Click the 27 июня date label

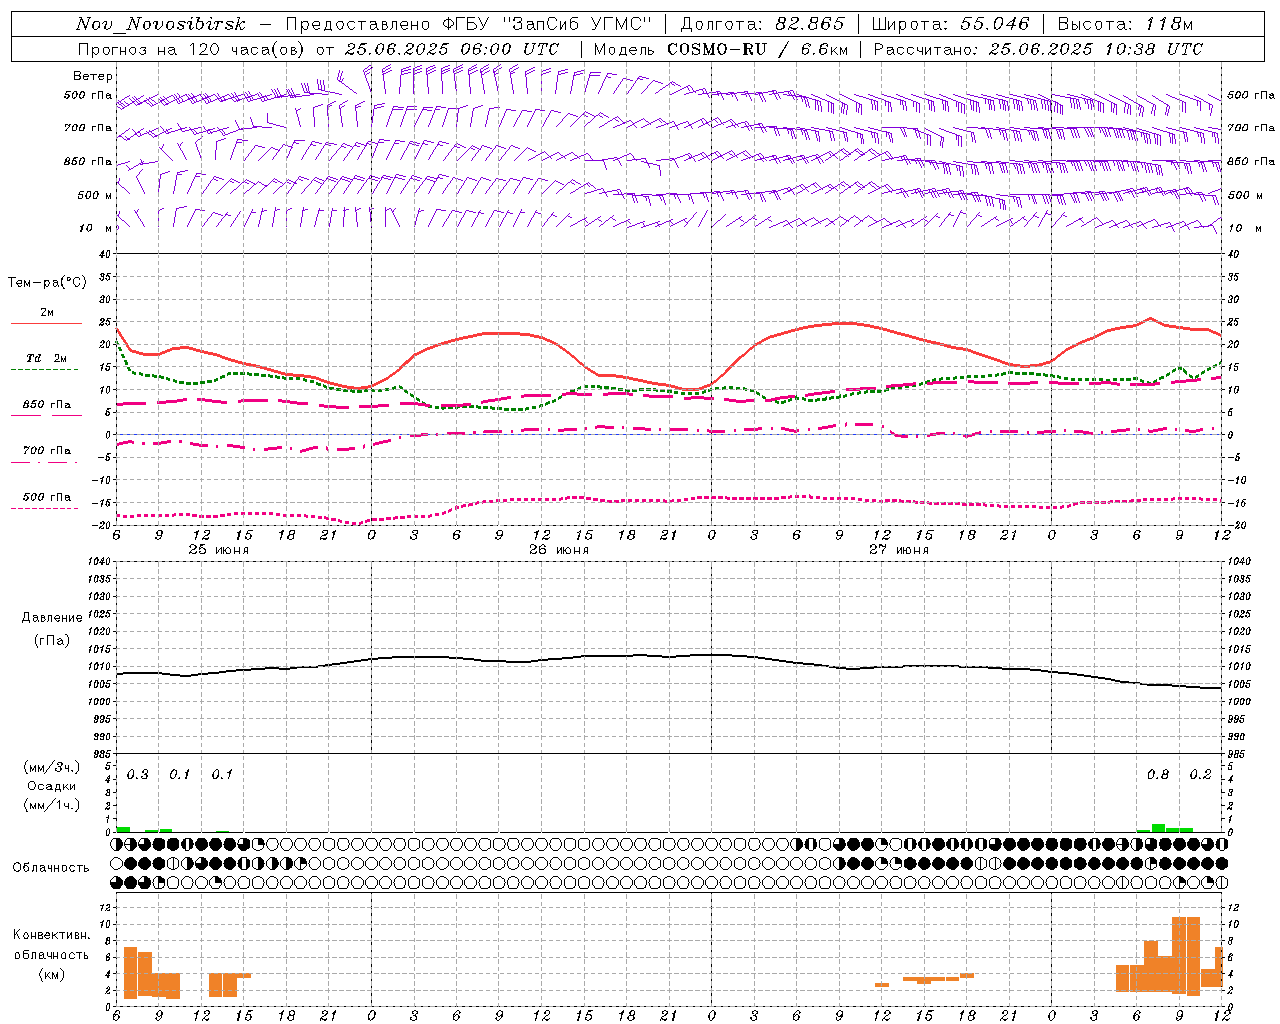899,549
